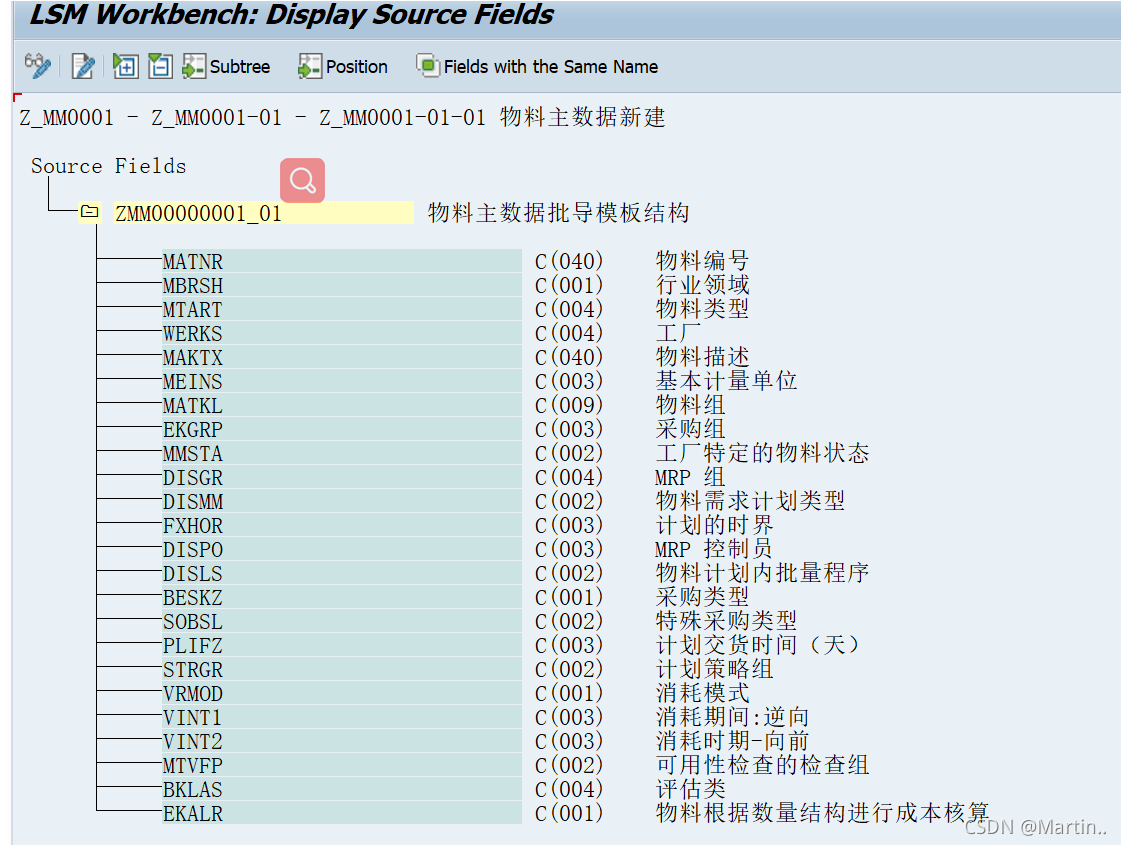
Task: Select the DISMM source field
Action: (x=342, y=501)
